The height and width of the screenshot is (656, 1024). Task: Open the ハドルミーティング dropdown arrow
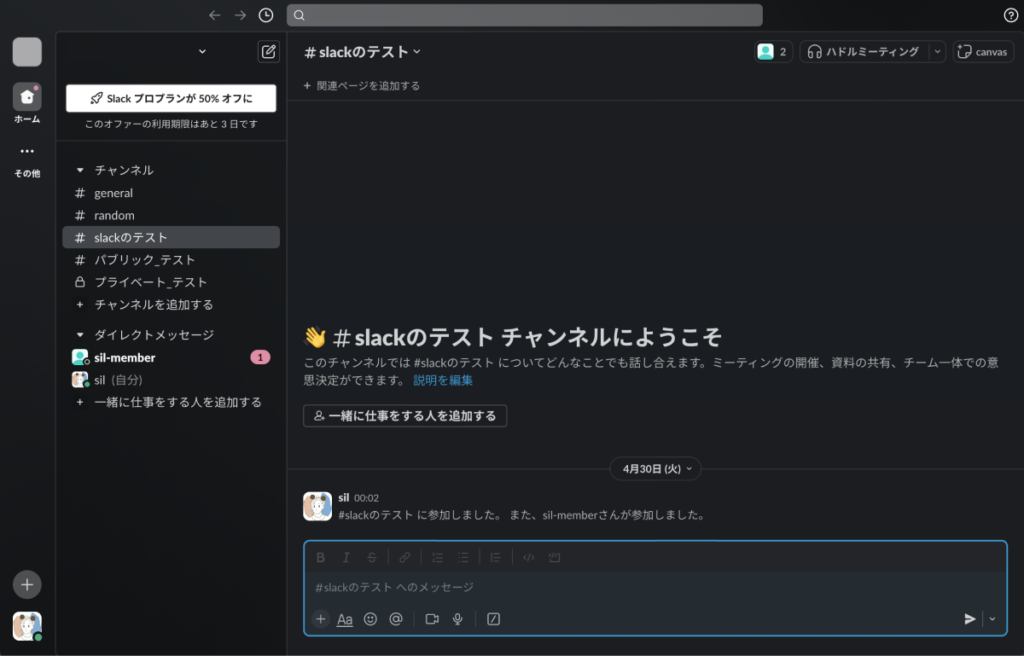[x=937, y=52]
